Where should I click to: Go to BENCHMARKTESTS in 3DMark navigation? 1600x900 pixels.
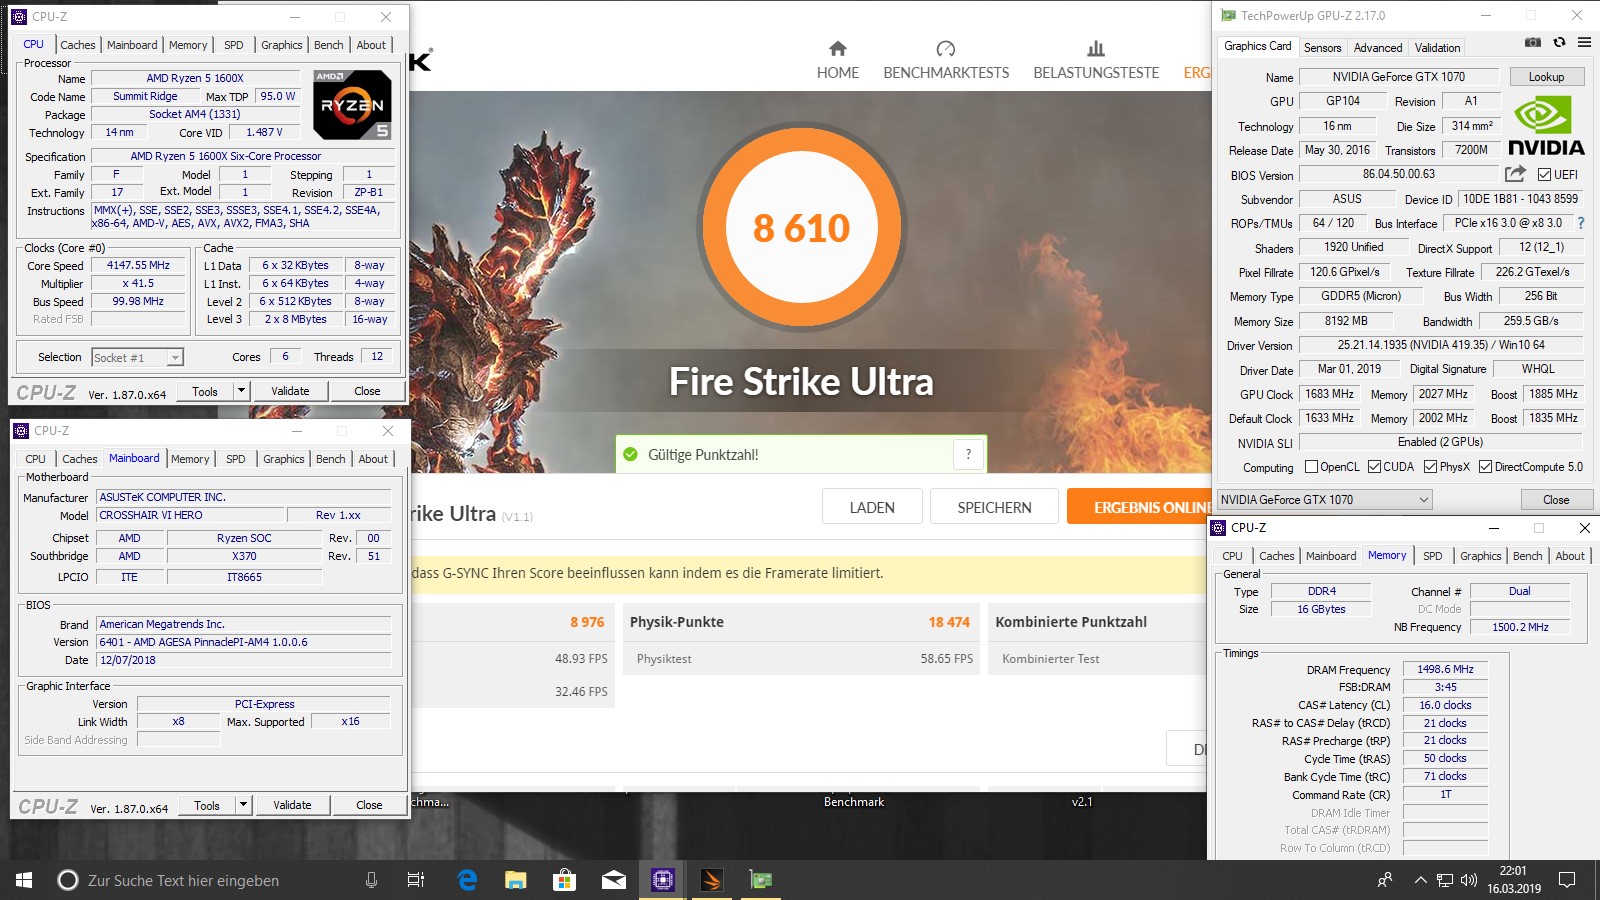tap(946, 73)
